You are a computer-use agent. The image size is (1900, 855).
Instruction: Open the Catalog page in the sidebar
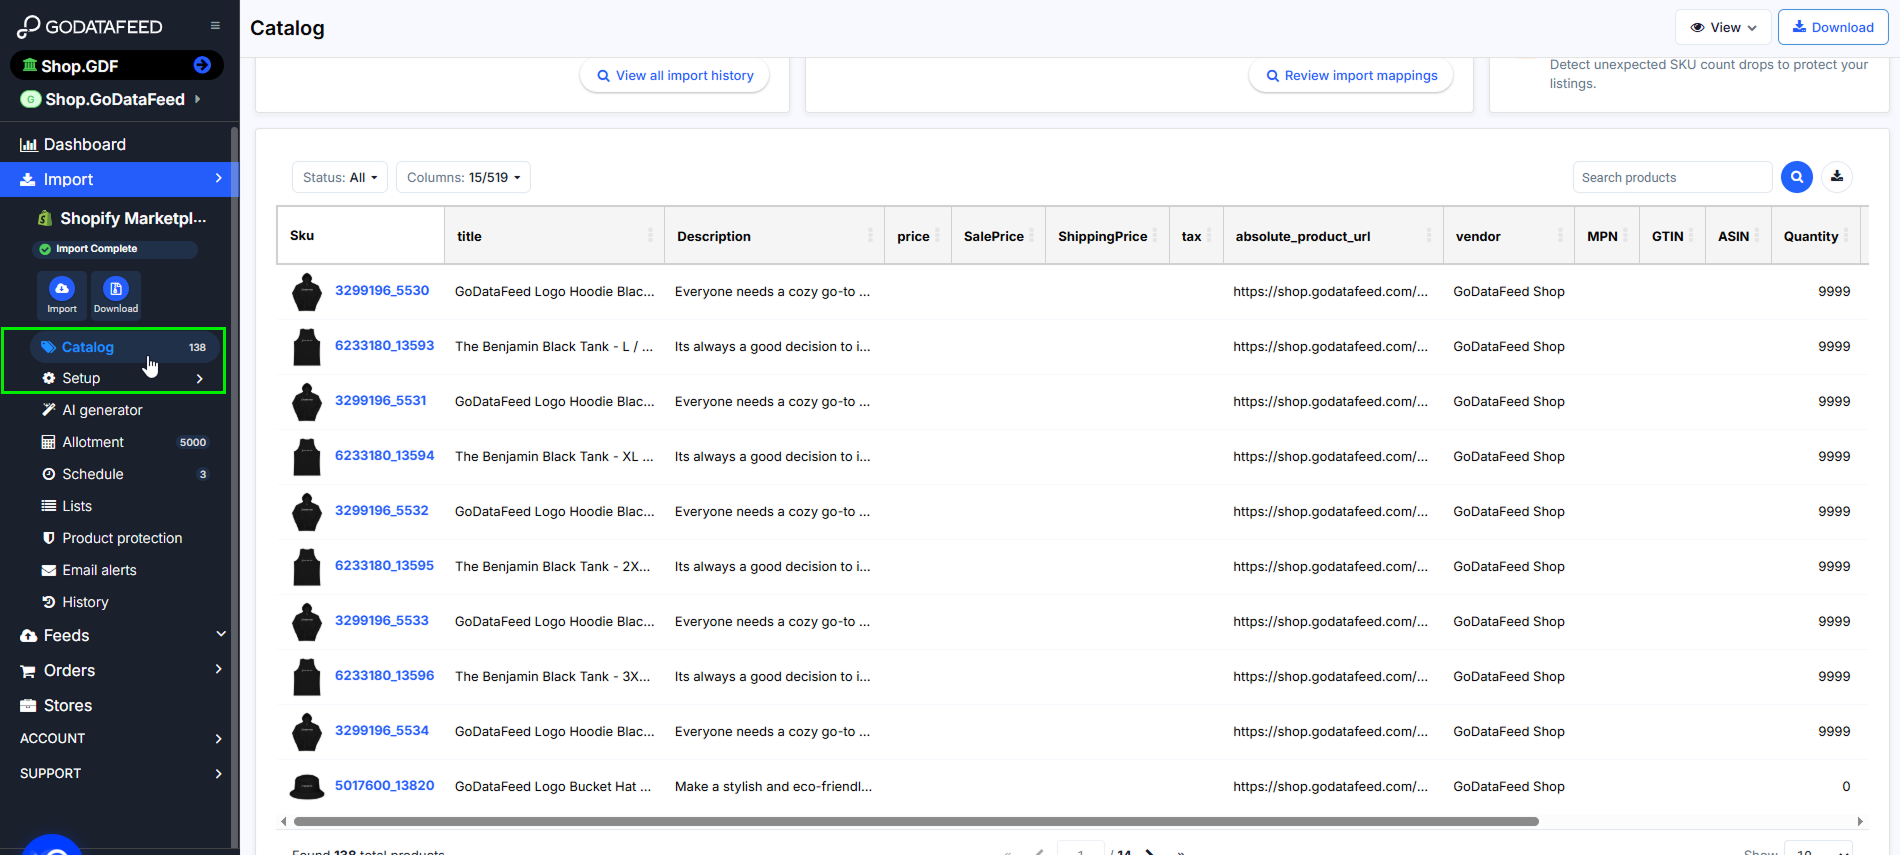coord(125,347)
